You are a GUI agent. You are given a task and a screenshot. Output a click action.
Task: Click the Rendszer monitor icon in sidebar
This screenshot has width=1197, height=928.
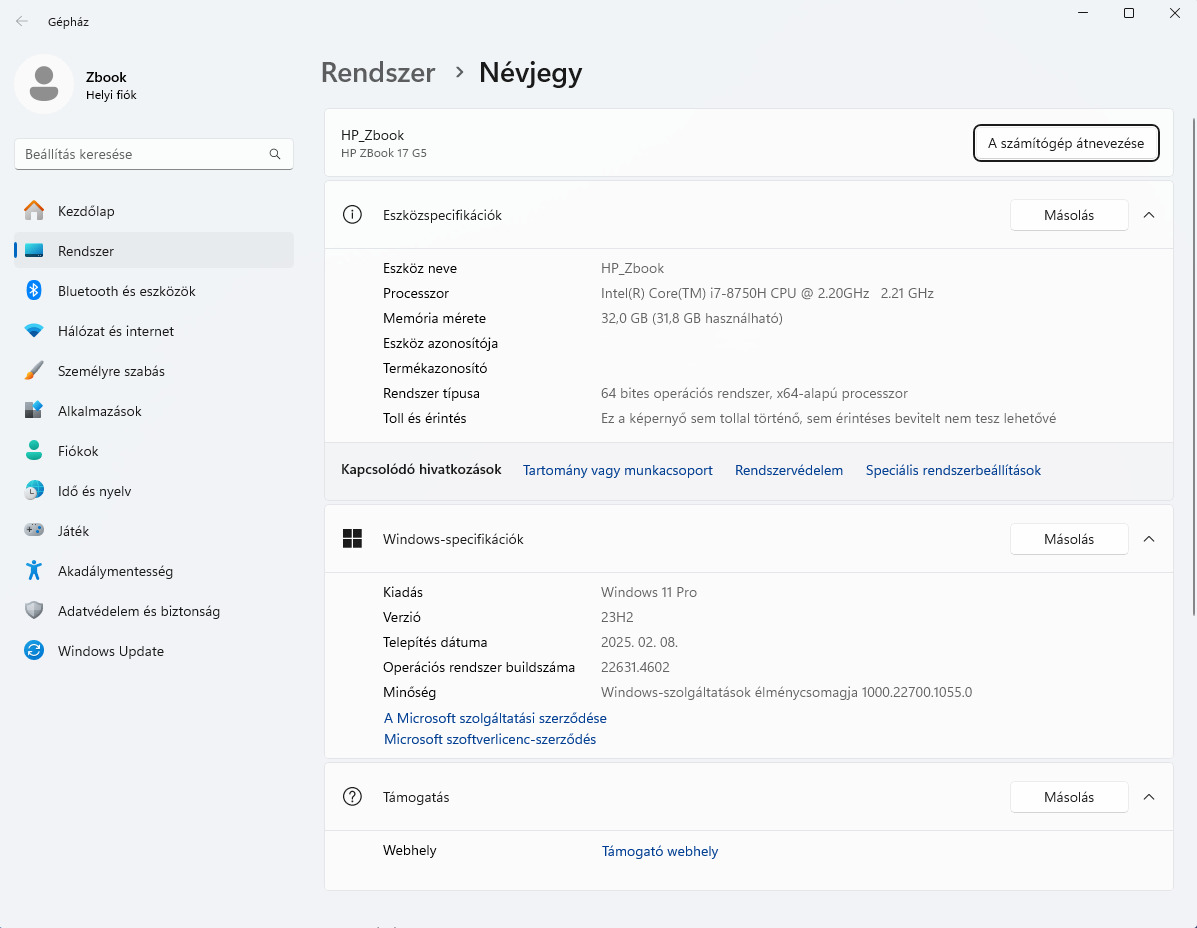point(34,250)
